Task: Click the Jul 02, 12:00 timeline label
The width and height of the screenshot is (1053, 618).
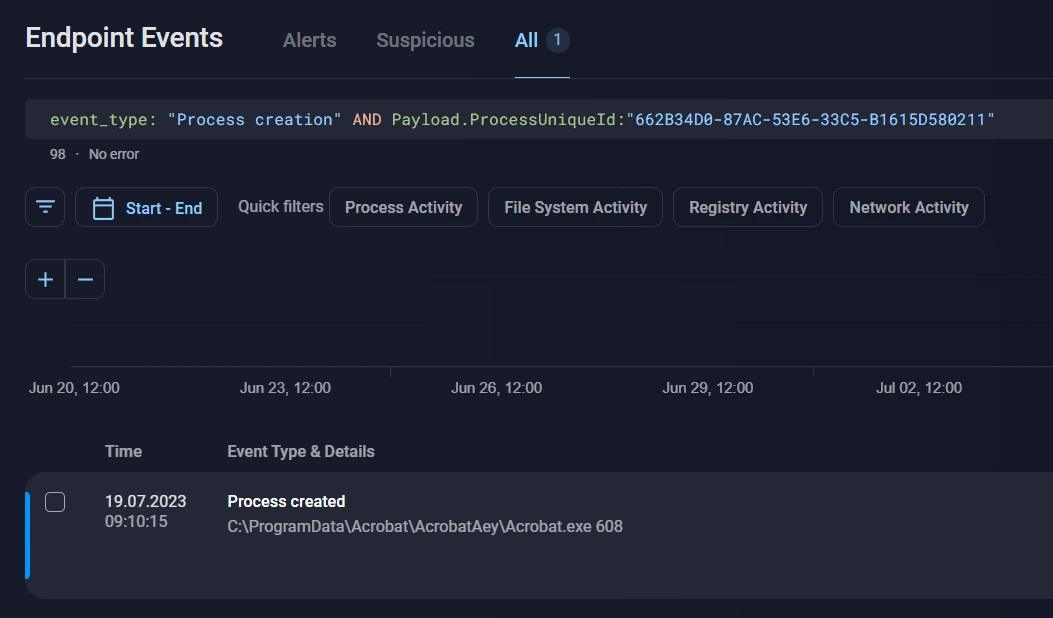Action: [919, 388]
